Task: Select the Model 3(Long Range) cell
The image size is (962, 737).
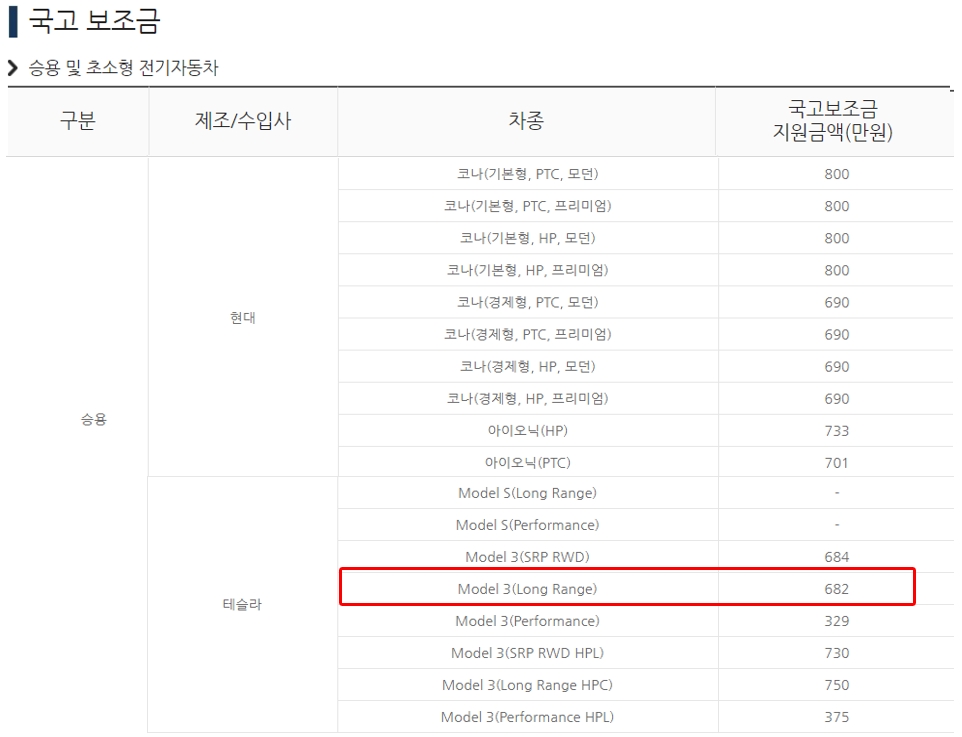Action: click(x=528, y=589)
